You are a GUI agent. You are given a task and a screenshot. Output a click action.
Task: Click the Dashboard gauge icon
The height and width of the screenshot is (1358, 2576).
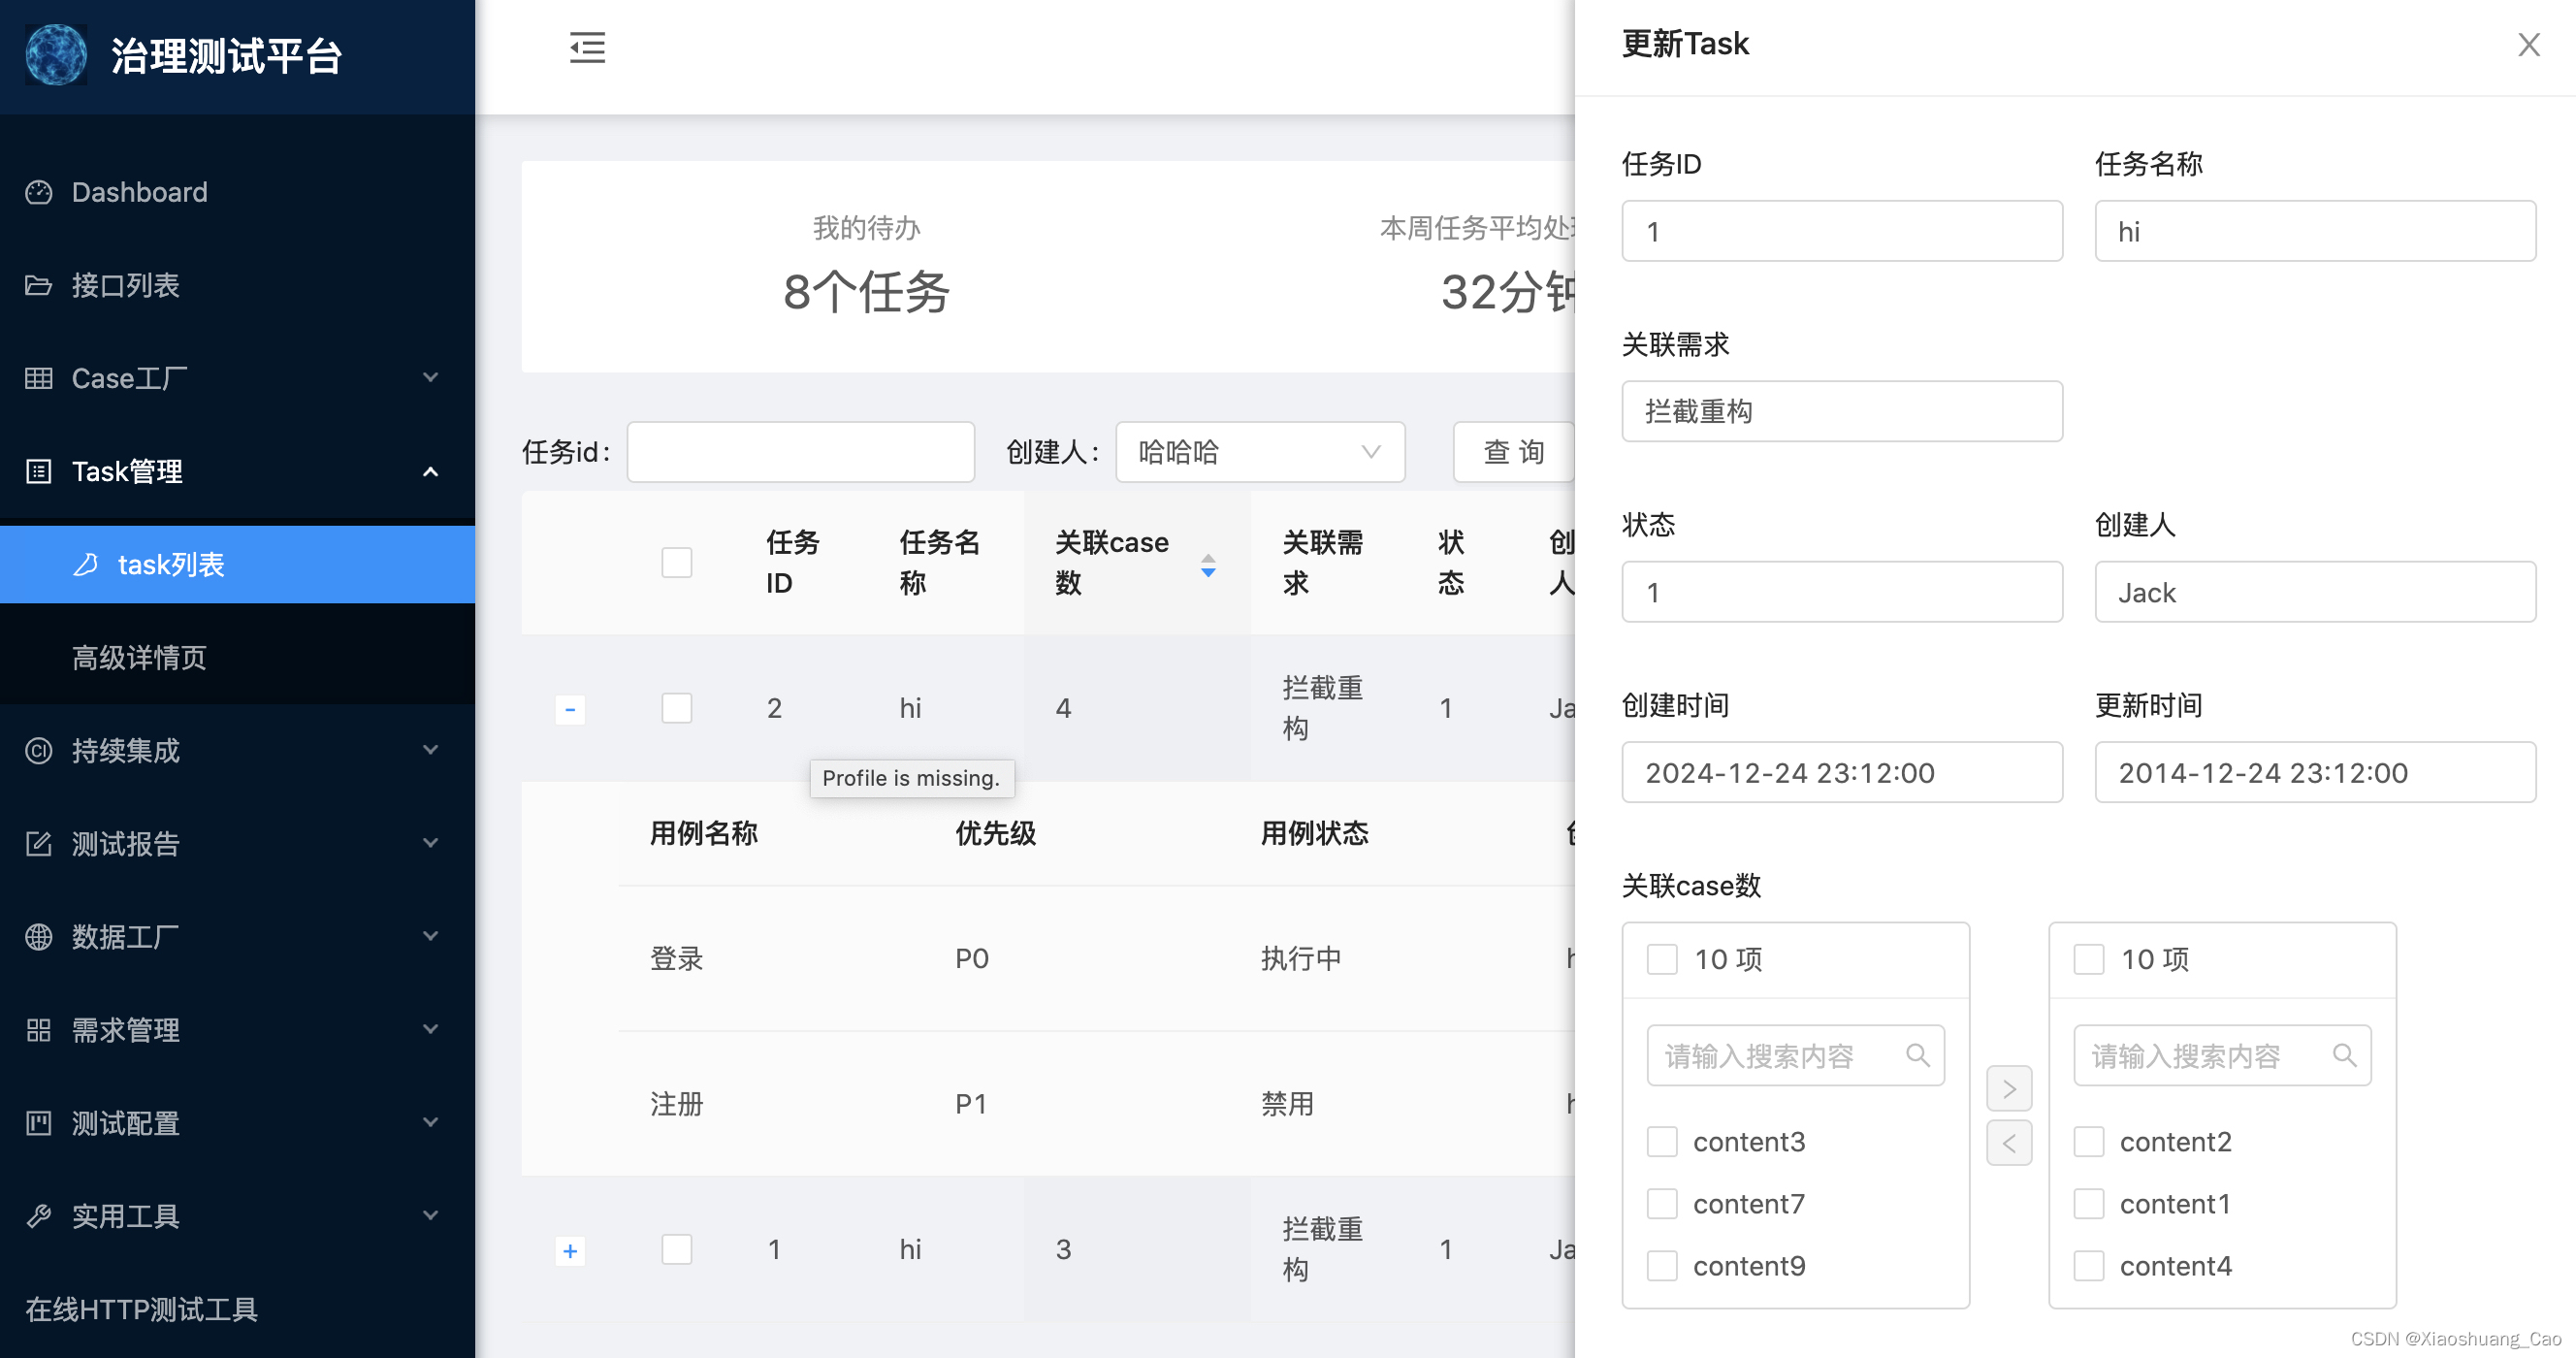click(x=38, y=192)
